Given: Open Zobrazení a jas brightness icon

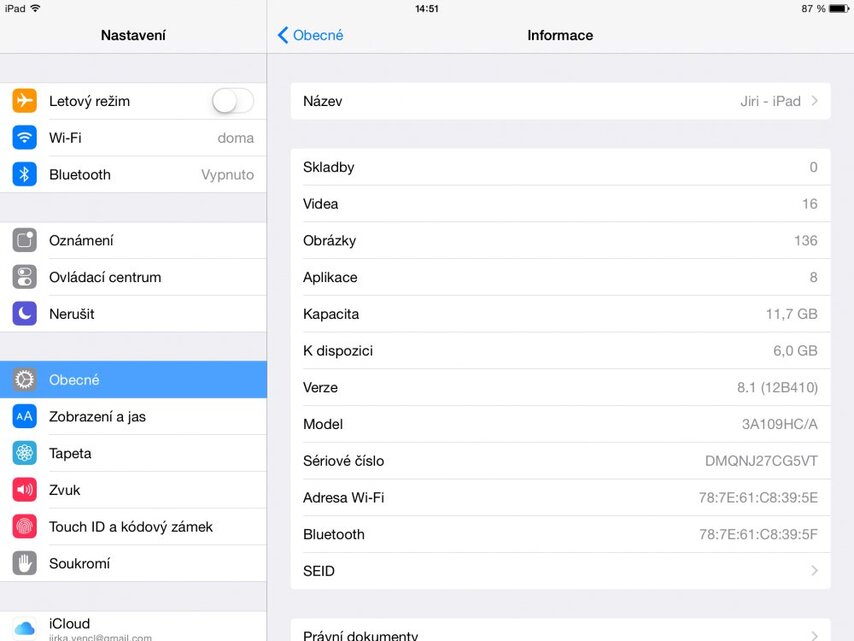Looking at the screenshot, I should pos(24,416).
